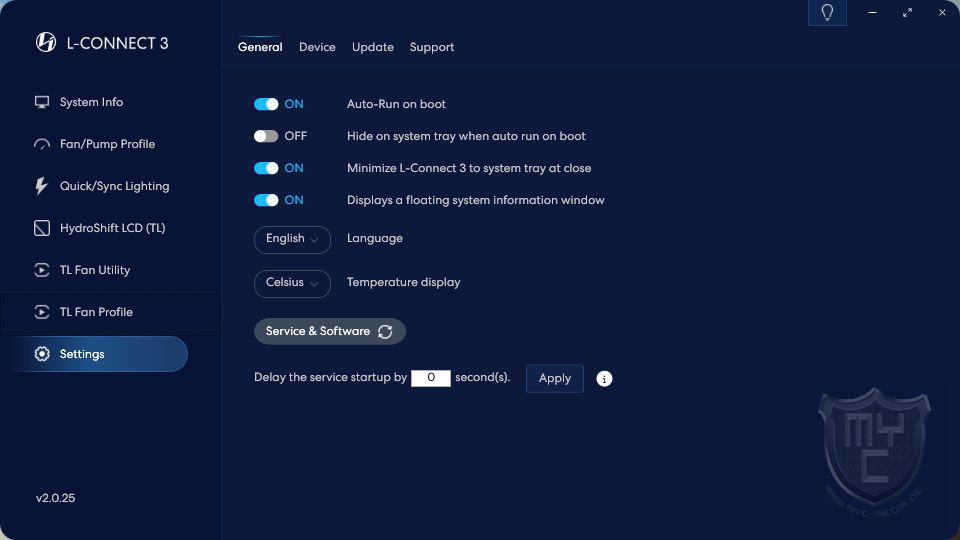The height and width of the screenshot is (540, 960).
Task: Open the Support tab
Action: (x=432, y=47)
